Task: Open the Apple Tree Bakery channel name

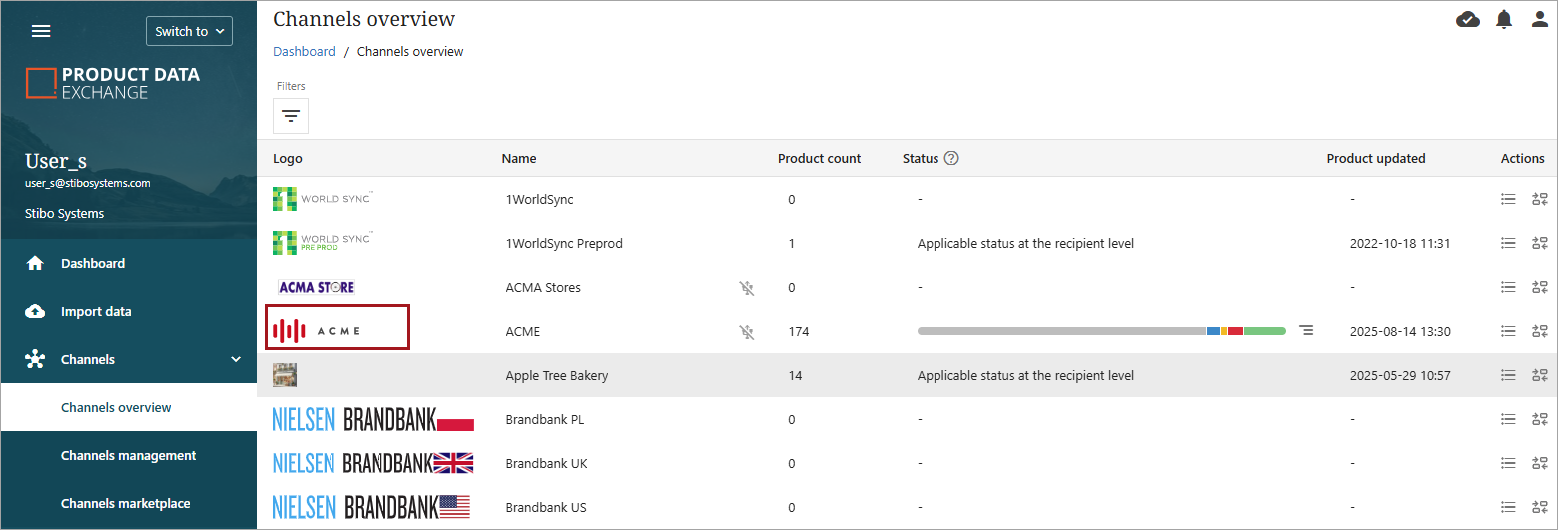Action: click(x=557, y=376)
